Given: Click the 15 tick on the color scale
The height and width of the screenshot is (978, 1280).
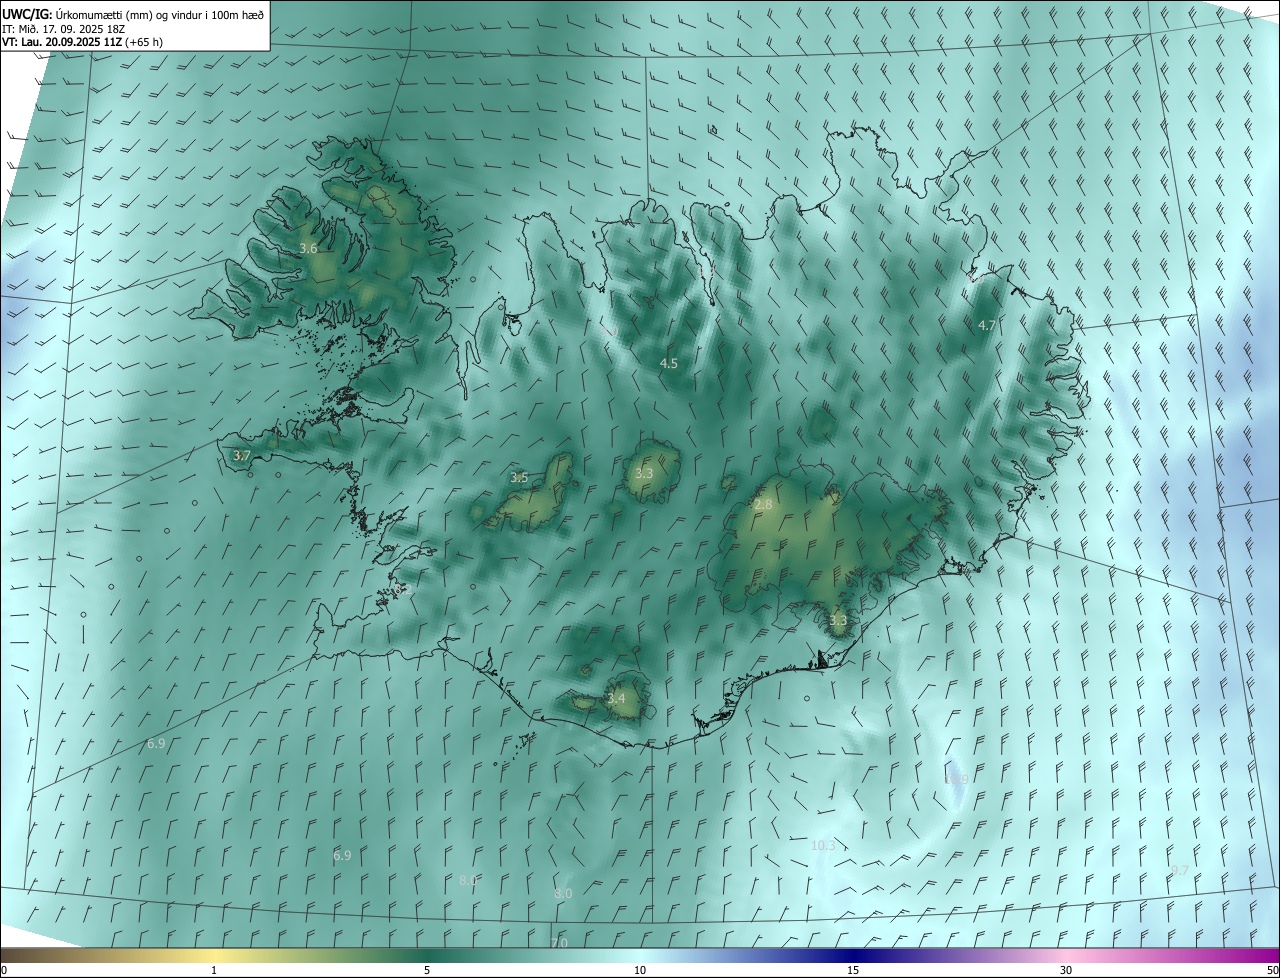Looking at the screenshot, I should click(x=853, y=970).
